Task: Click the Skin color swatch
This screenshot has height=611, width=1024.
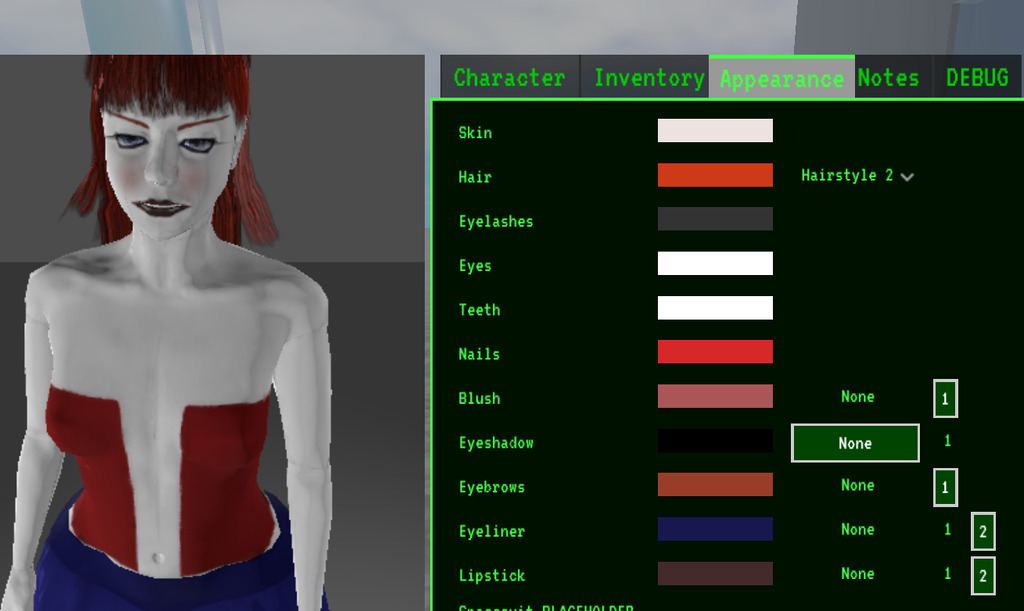Action: click(714, 131)
